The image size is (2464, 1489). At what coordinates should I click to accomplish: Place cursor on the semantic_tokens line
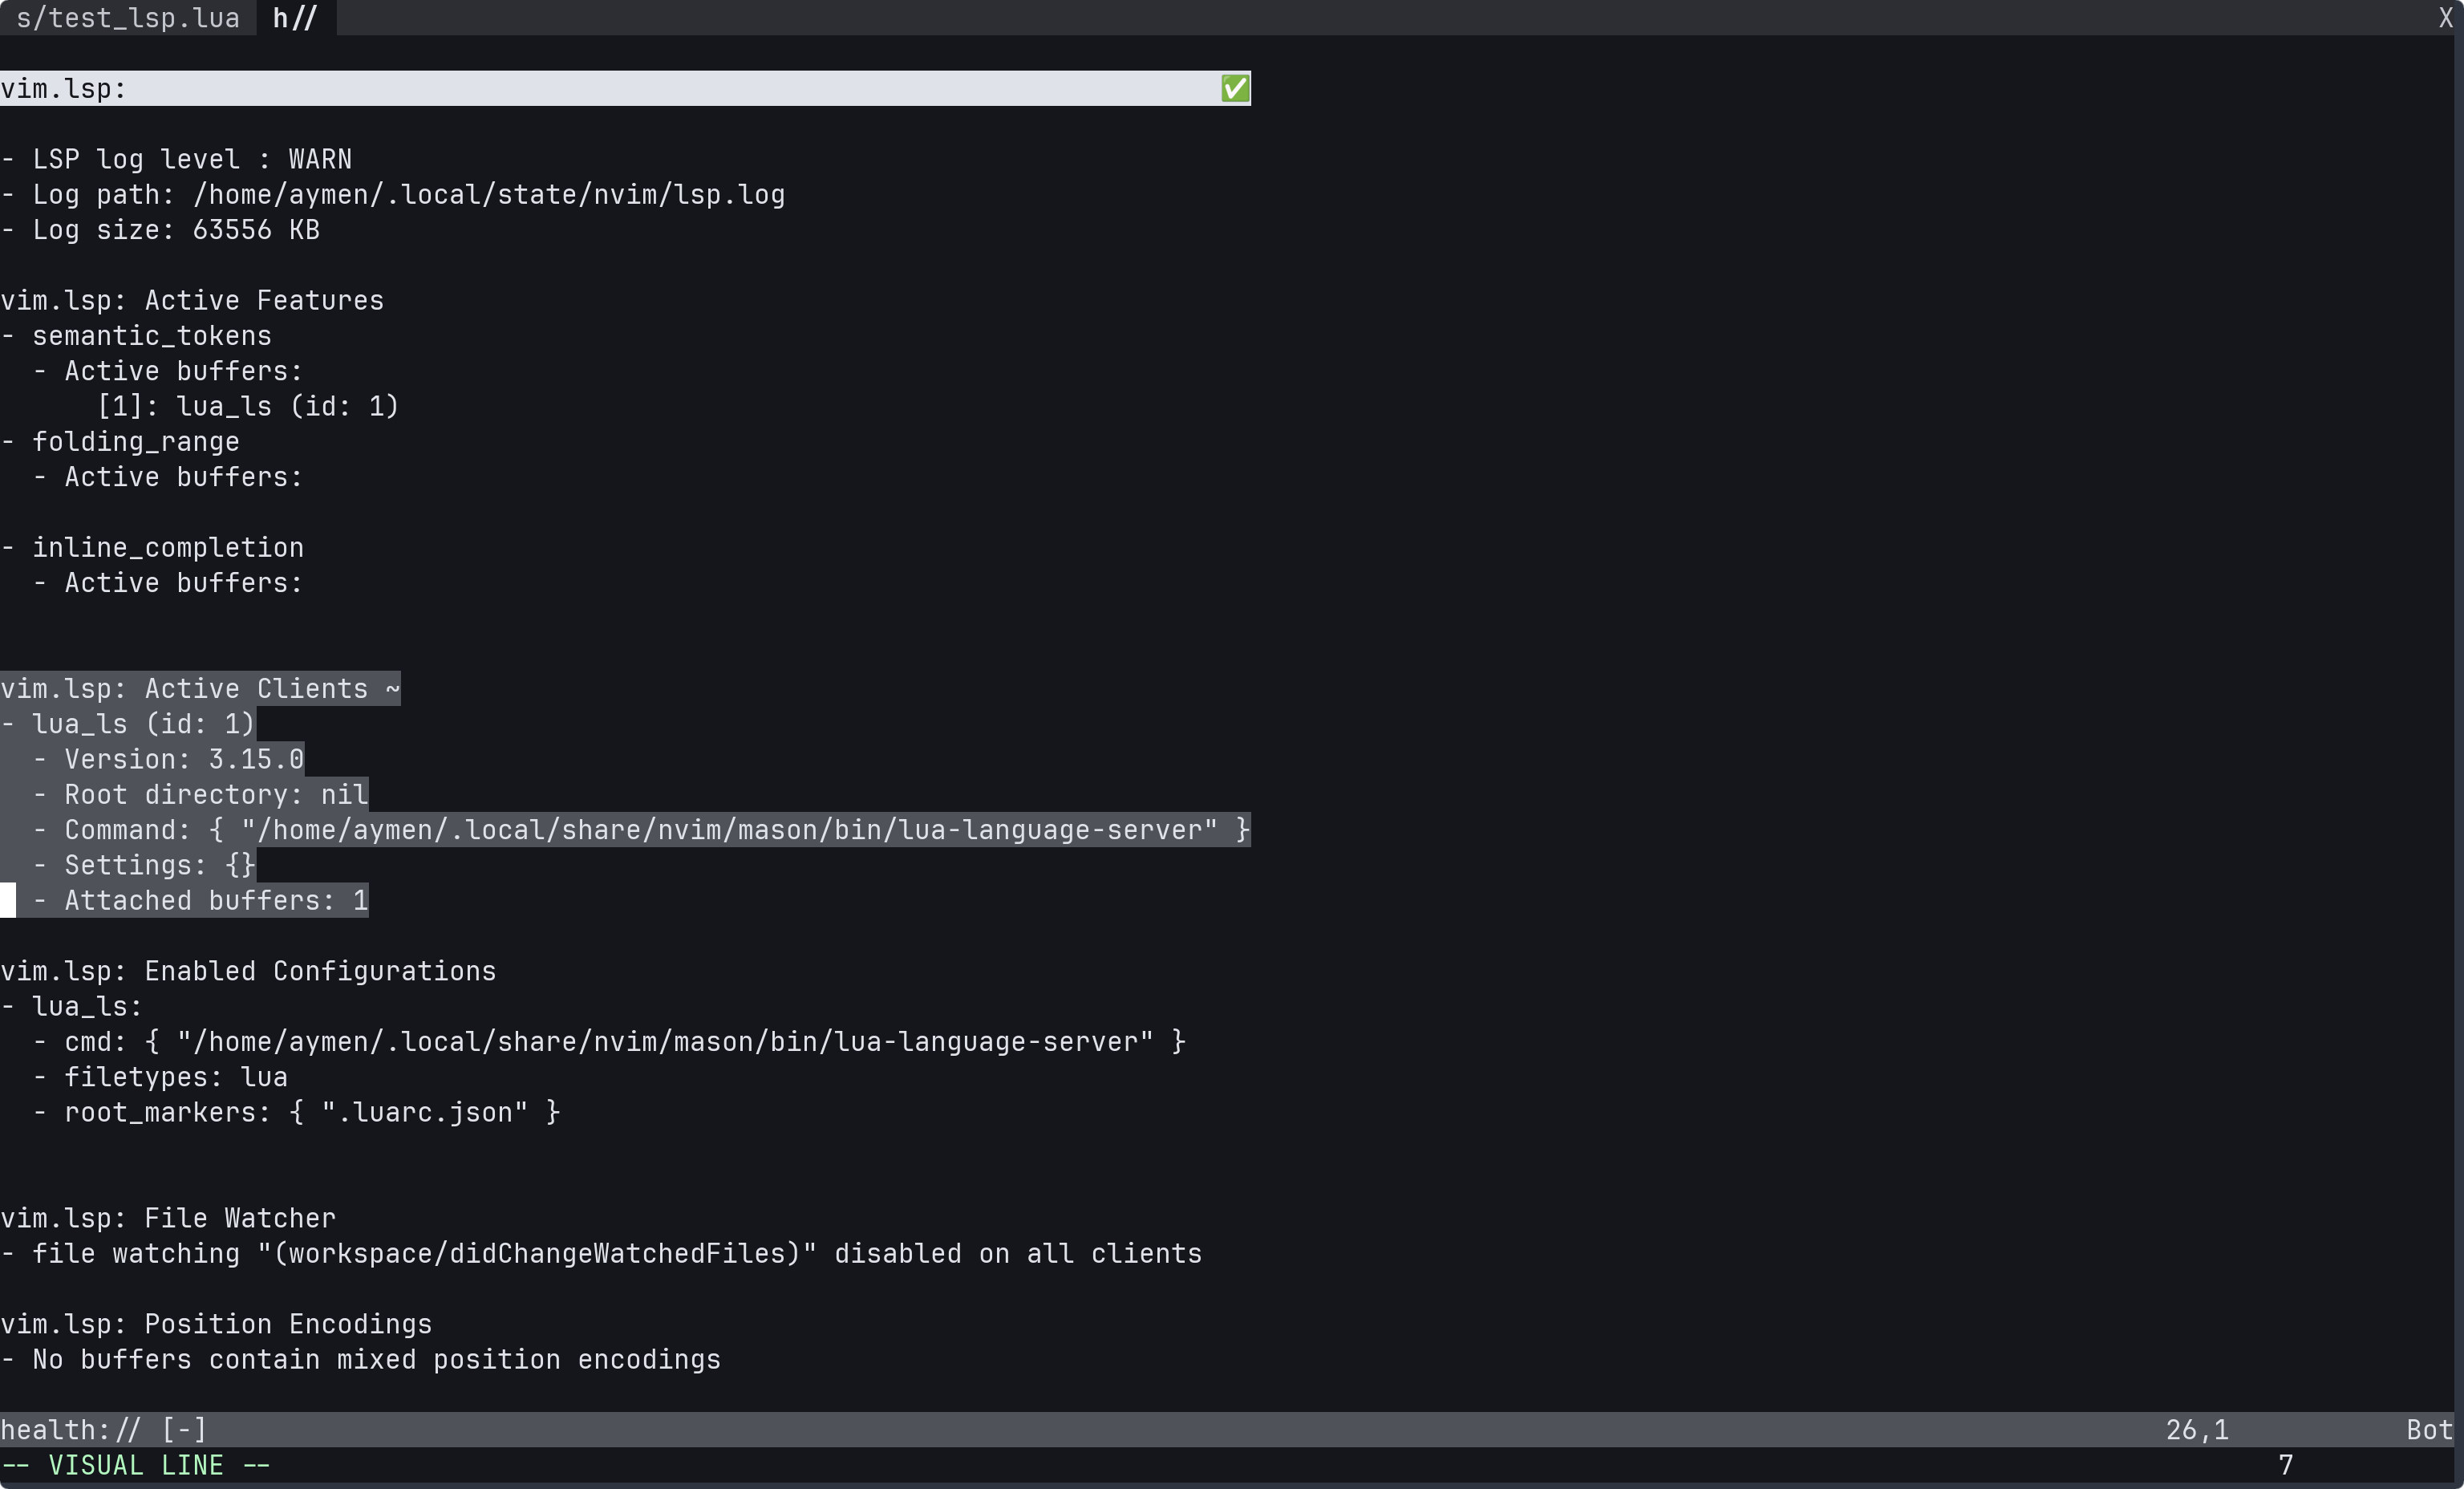pyautogui.click(x=151, y=336)
